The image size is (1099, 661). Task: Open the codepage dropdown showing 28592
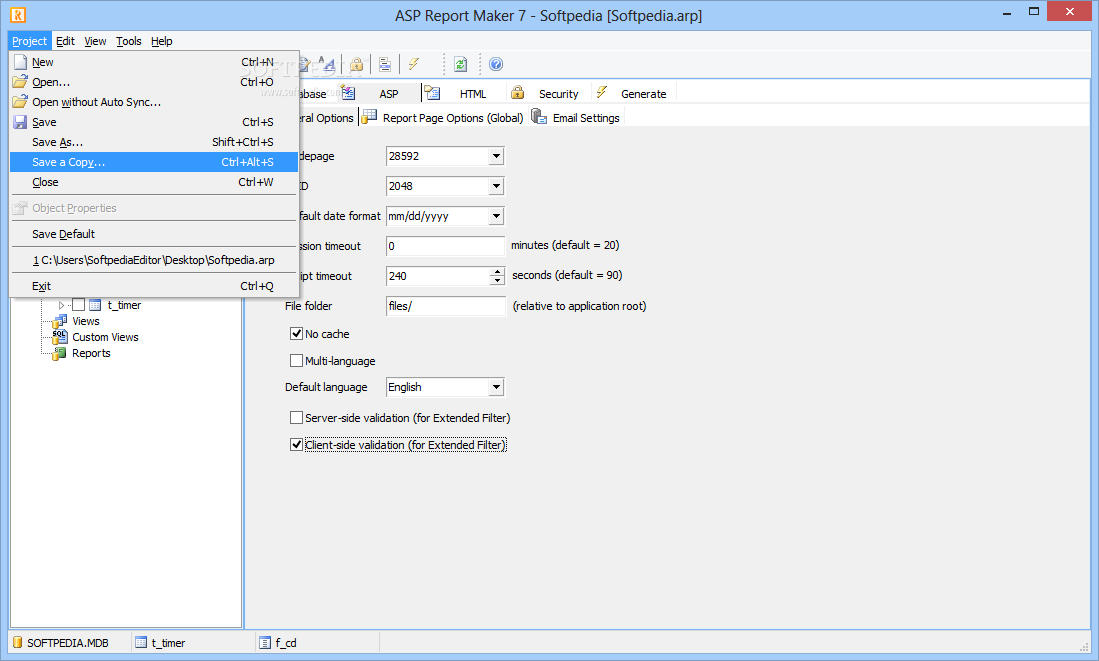[x=496, y=156]
